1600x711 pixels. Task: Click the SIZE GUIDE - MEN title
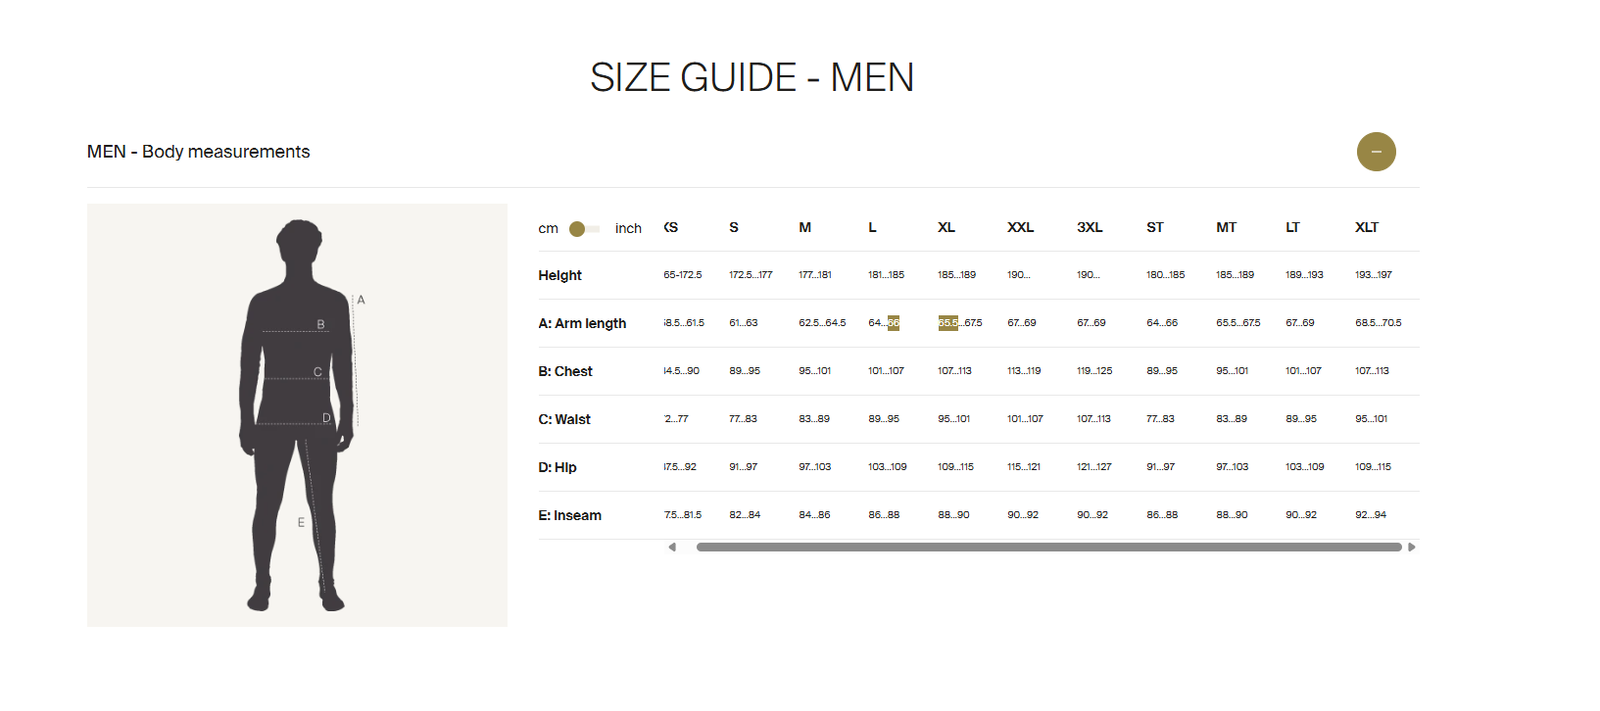pyautogui.click(x=751, y=78)
